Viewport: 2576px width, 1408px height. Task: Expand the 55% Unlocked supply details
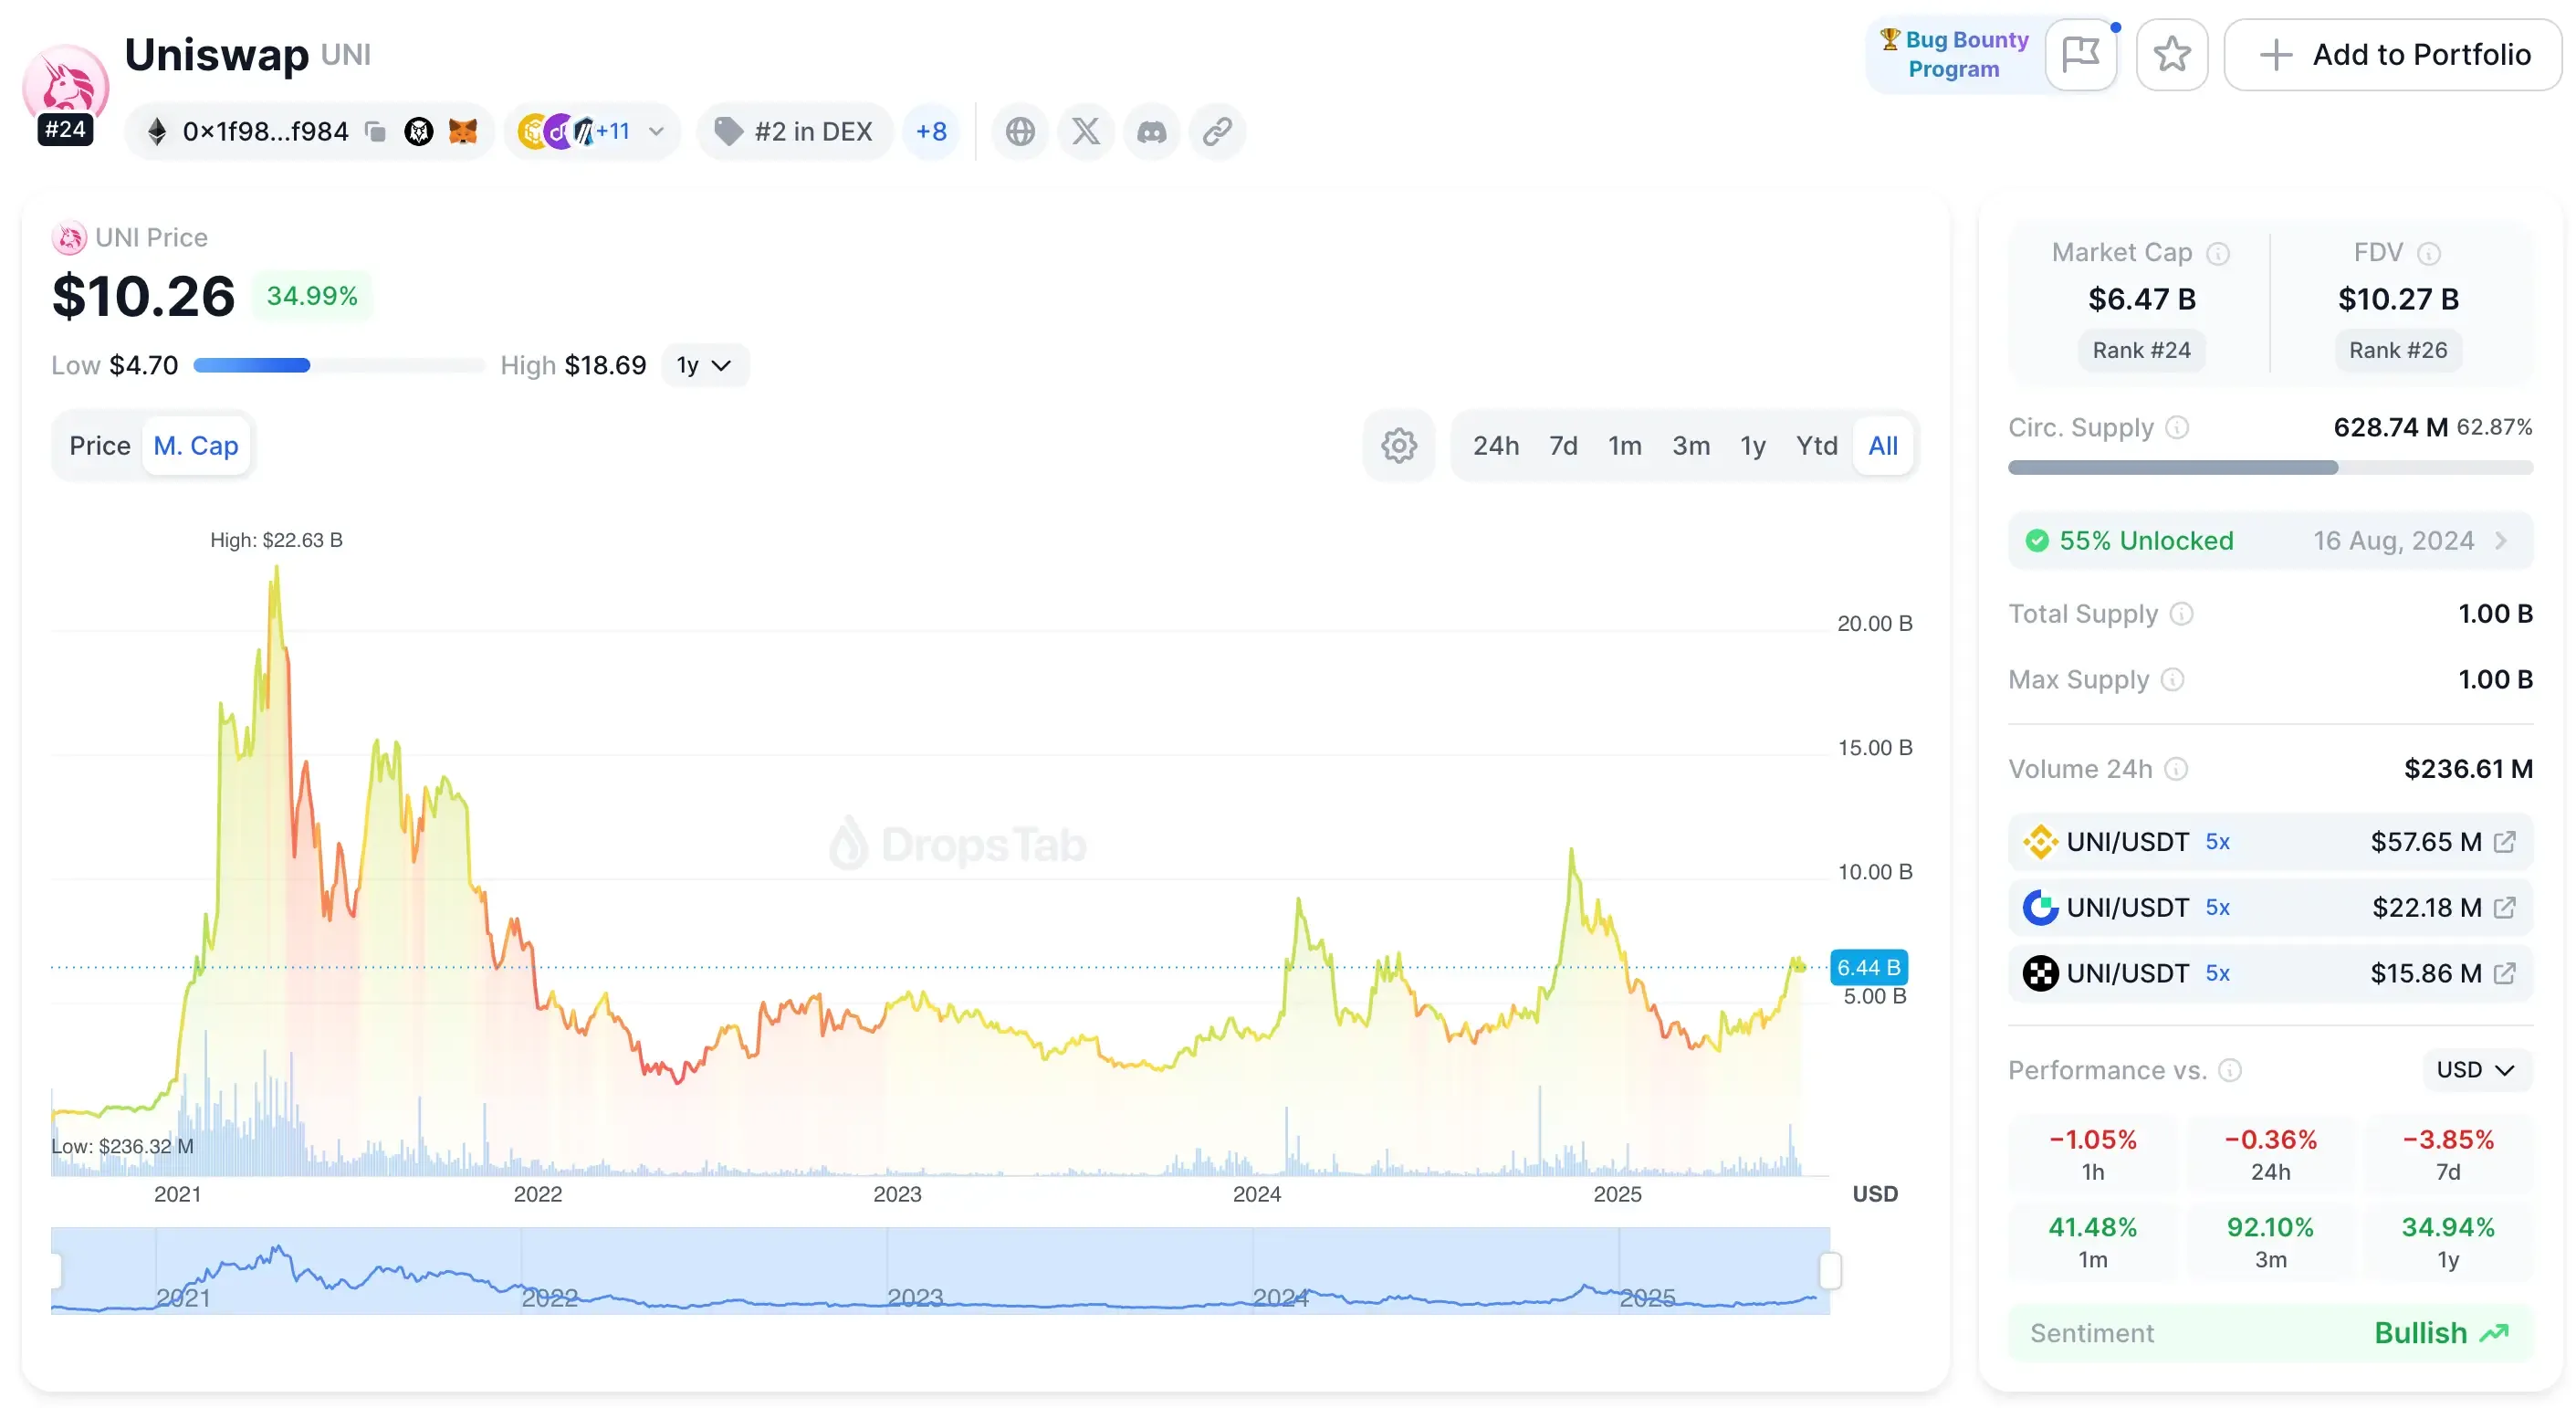[2268, 540]
